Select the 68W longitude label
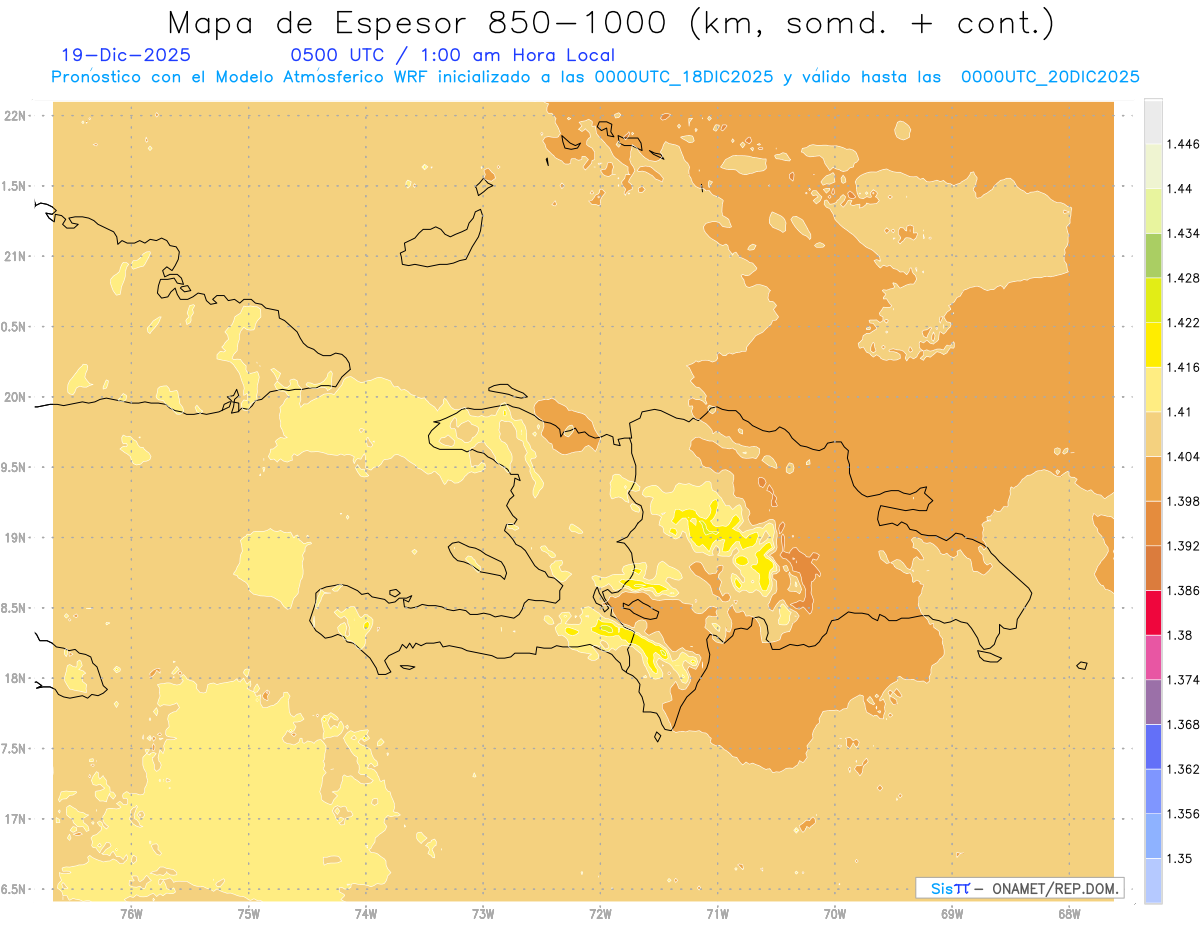This screenshot has width=1200, height=927. pyautogui.click(x=1069, y=913)
